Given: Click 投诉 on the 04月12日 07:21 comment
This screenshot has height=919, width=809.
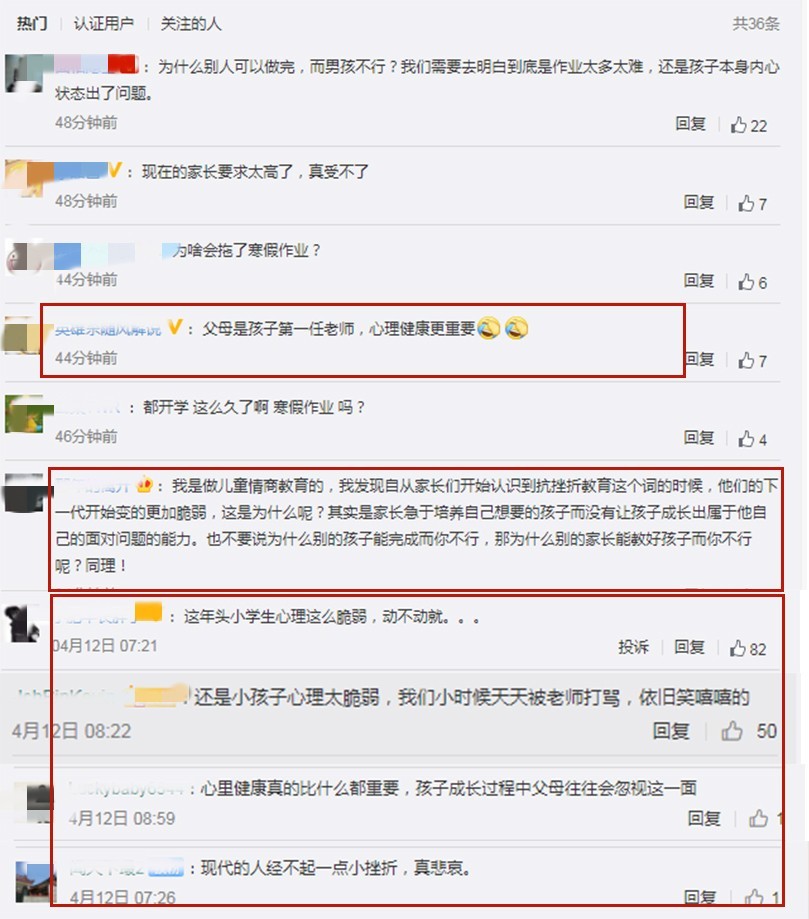Looking at the screenshot, I should point(633,647).
